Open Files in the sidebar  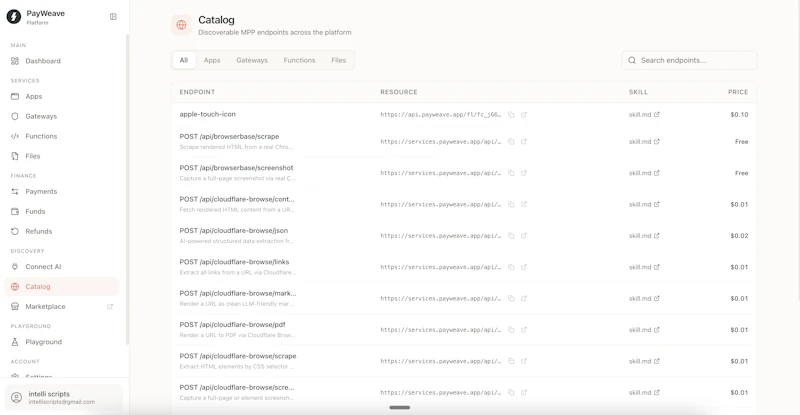point(62,156)
